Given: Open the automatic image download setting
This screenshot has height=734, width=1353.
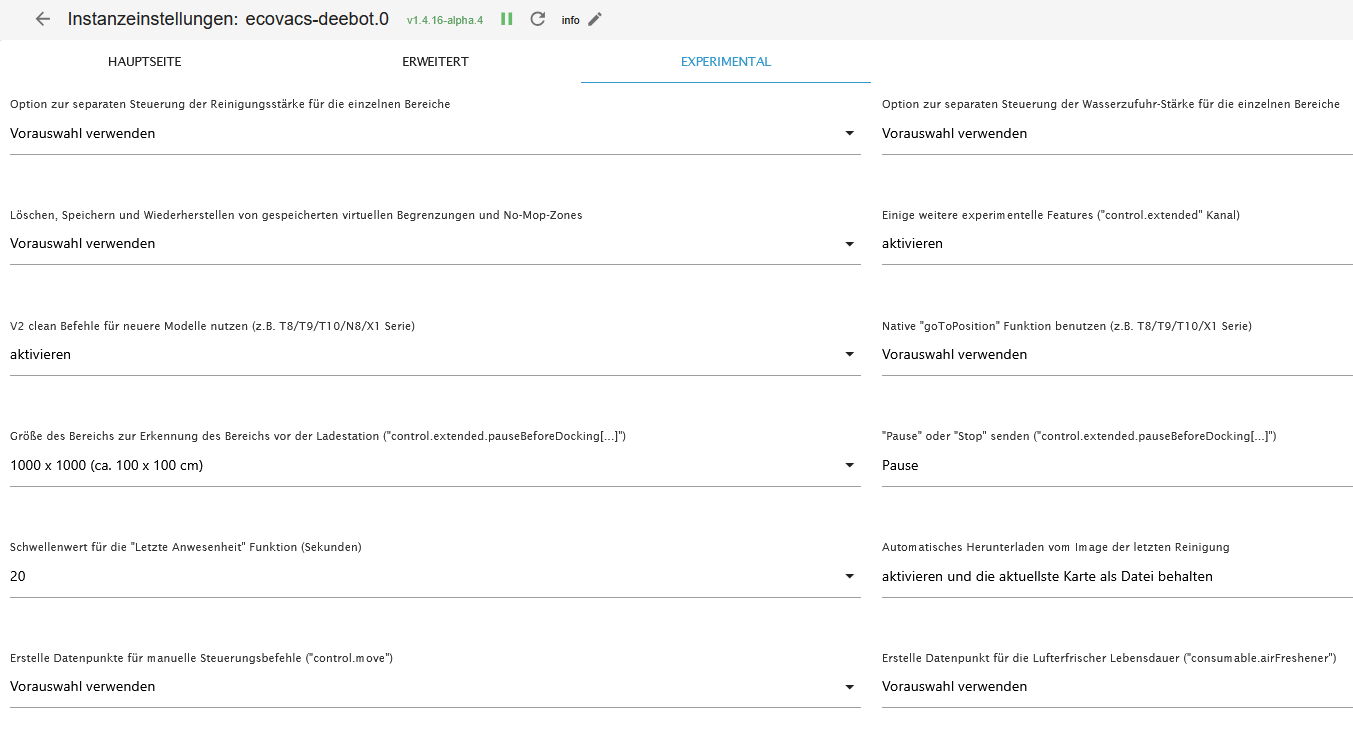Looking at the screenshot, I should click(x=1115, y=577).
